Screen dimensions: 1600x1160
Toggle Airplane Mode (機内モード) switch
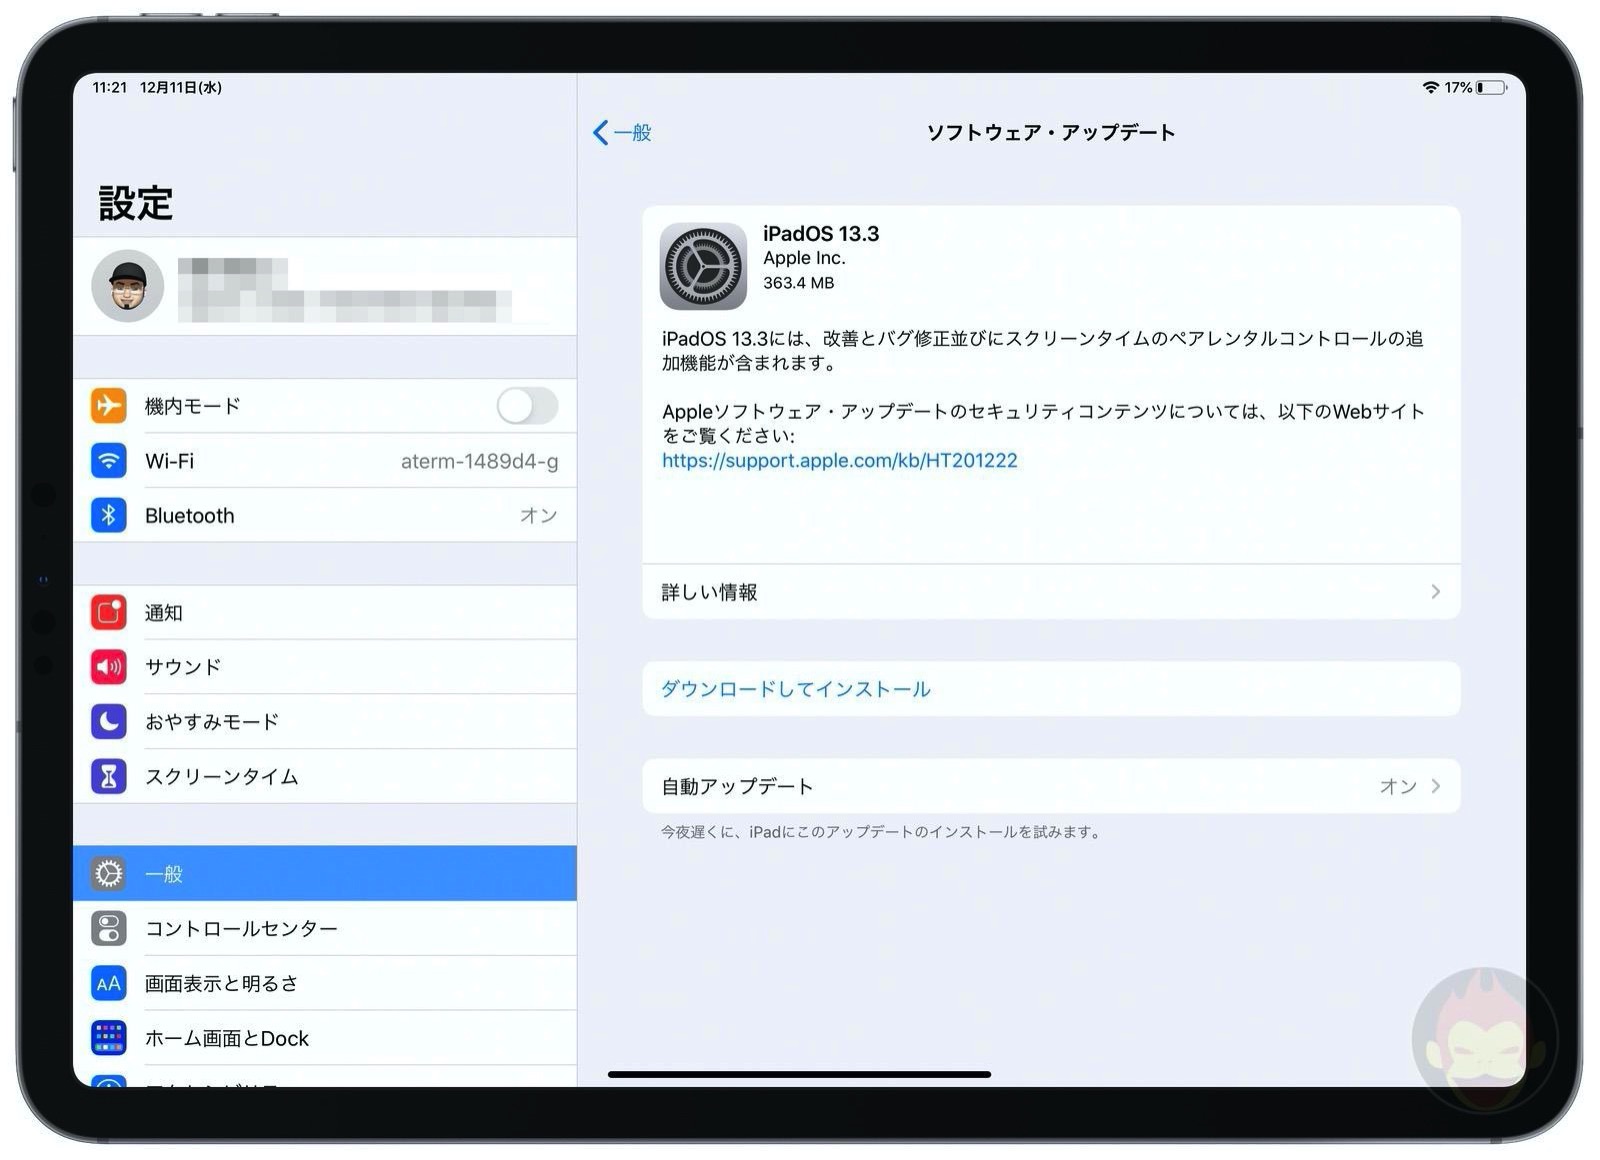527,406
